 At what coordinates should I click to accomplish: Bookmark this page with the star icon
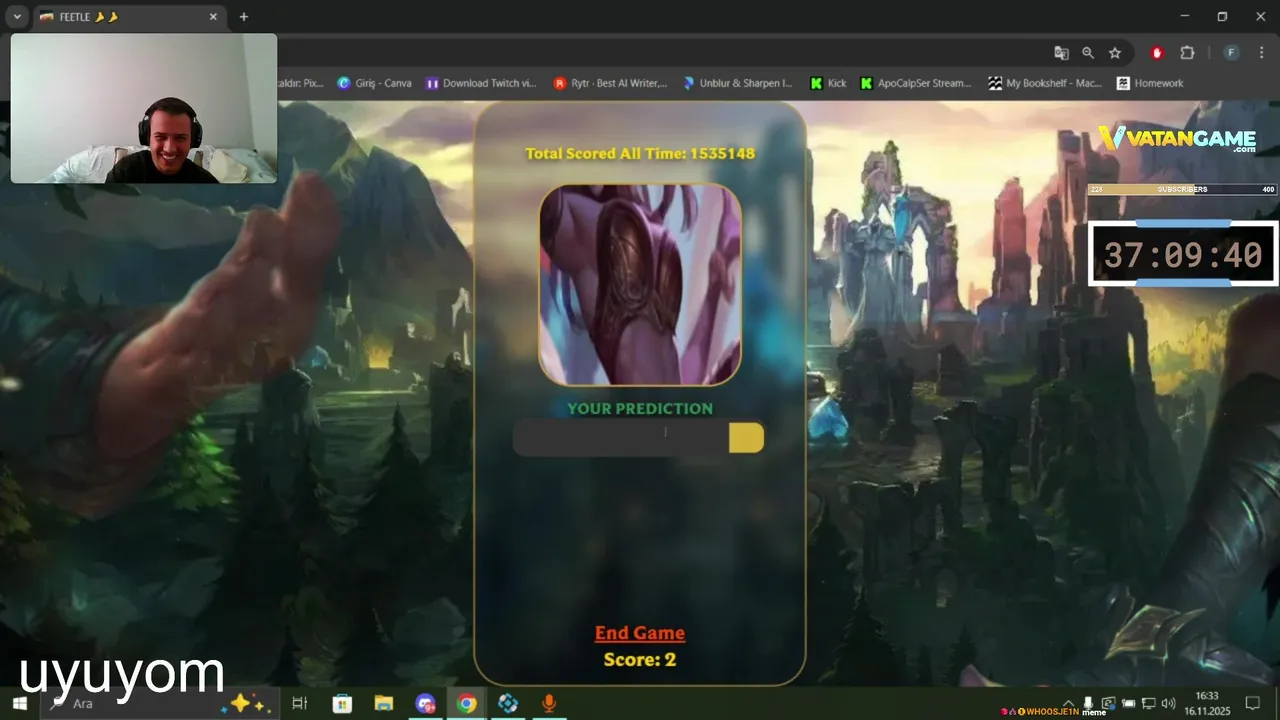pyautogui.click(x=1115, y=53)
